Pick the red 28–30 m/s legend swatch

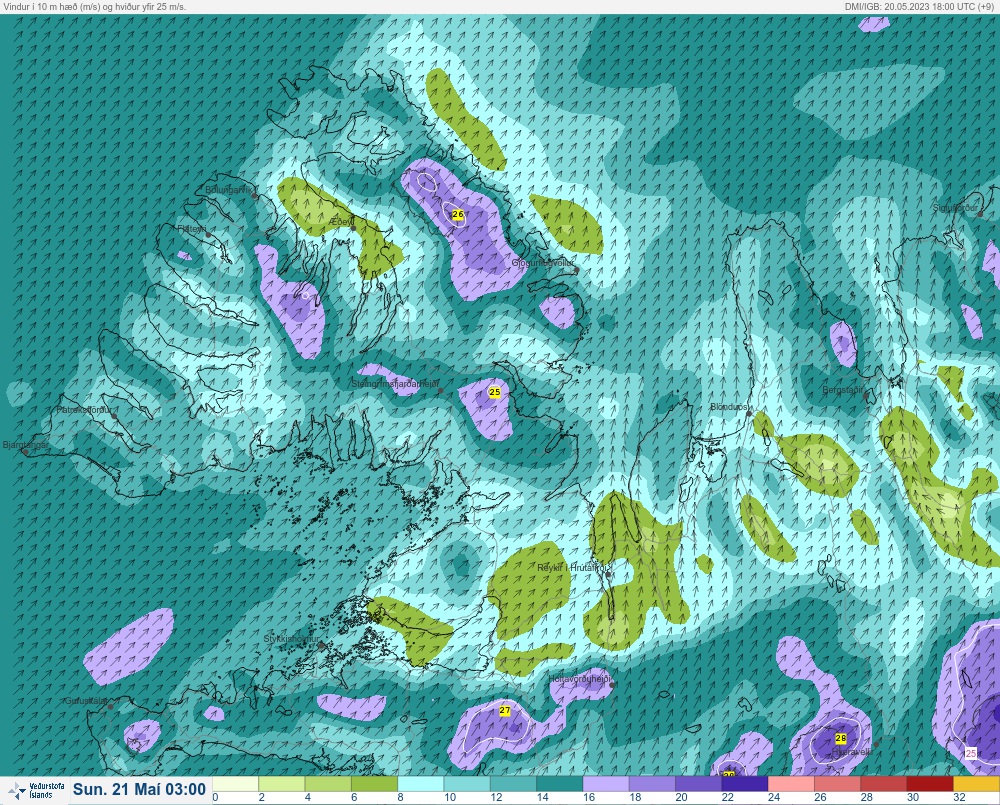(884, 783)
